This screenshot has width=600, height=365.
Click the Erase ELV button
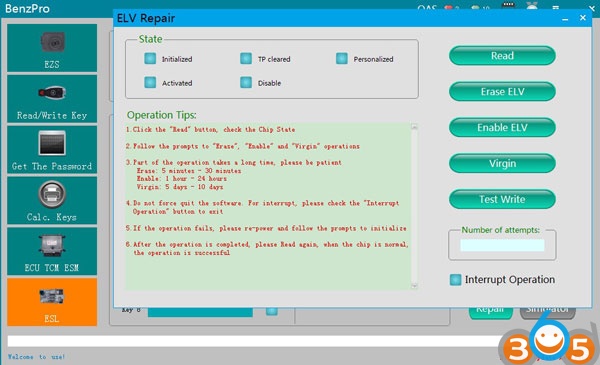502,92
